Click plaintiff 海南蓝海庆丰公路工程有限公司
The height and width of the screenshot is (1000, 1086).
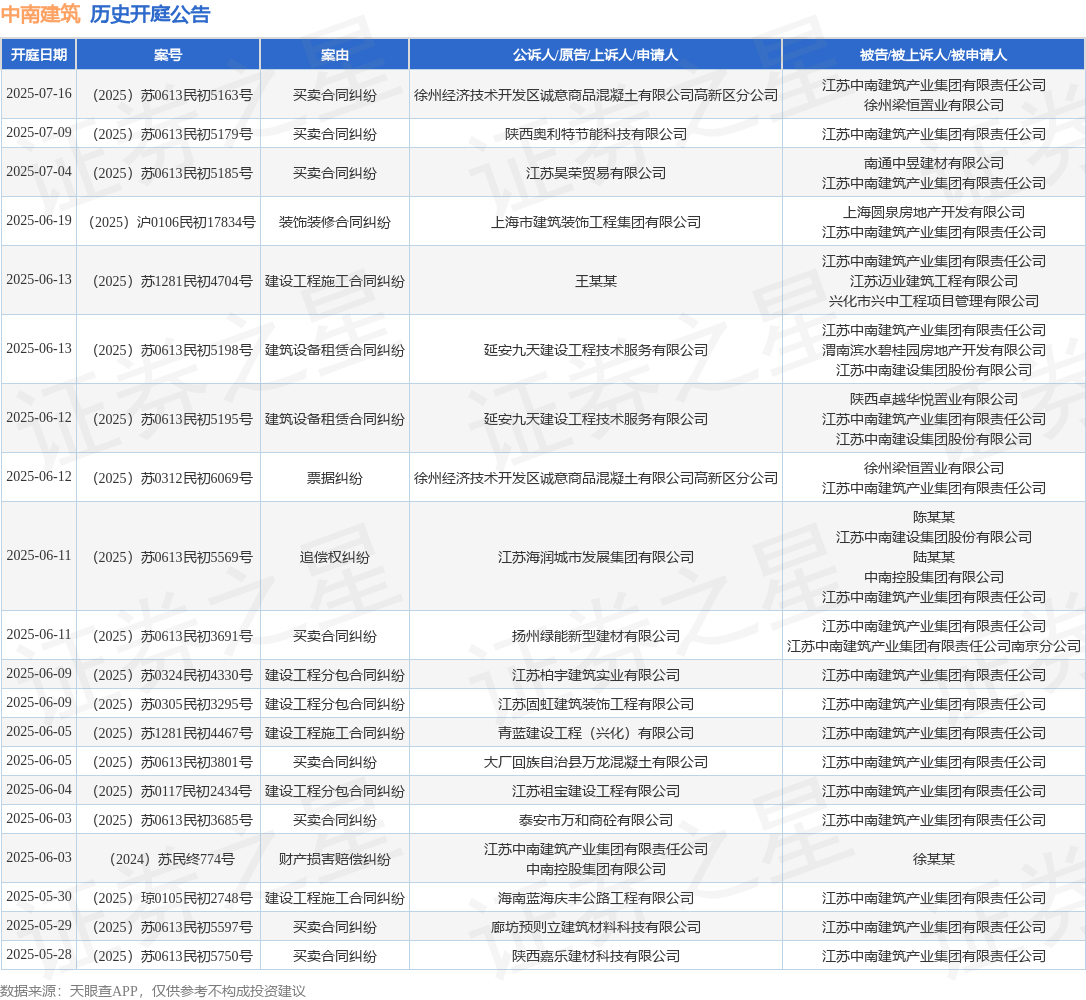(x=596, y=898)
